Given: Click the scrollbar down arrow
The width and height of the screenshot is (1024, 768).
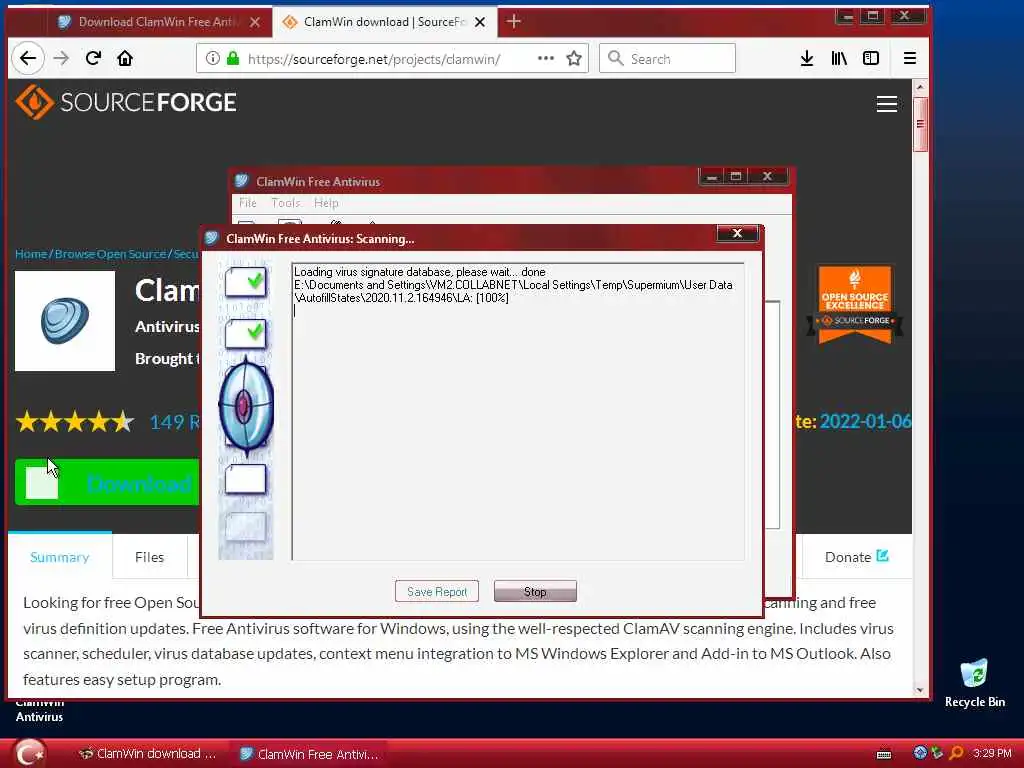Looking at the screenshot, I should pyautogui.click(x=920, y=690).
